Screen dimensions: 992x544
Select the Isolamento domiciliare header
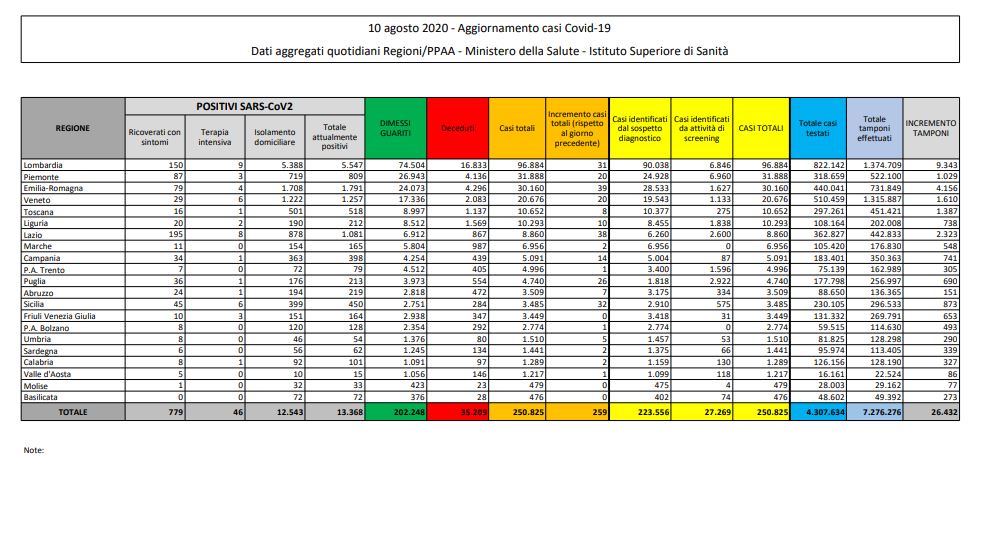pos(272,137)
